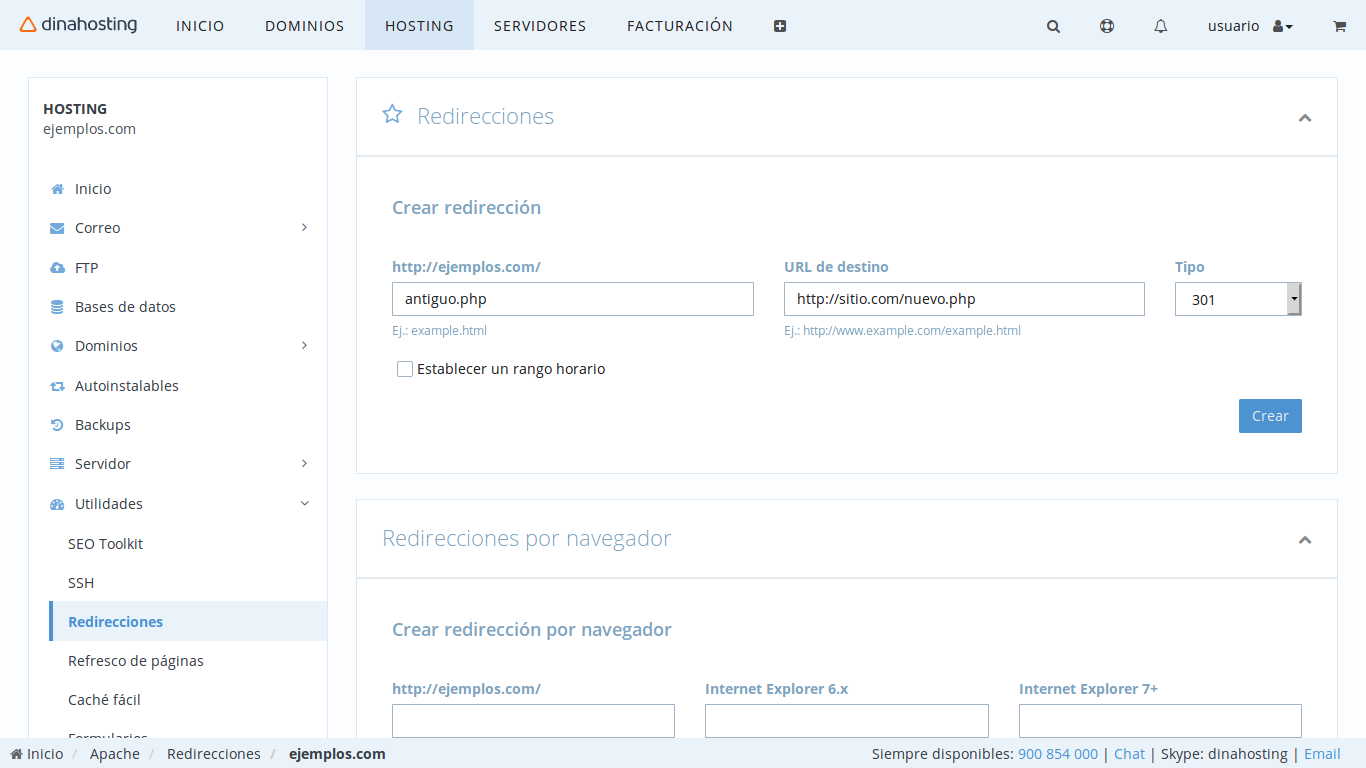Mark Redirecciones as favorite with star icon
The image size is (1366, 768).
point(392,115)
